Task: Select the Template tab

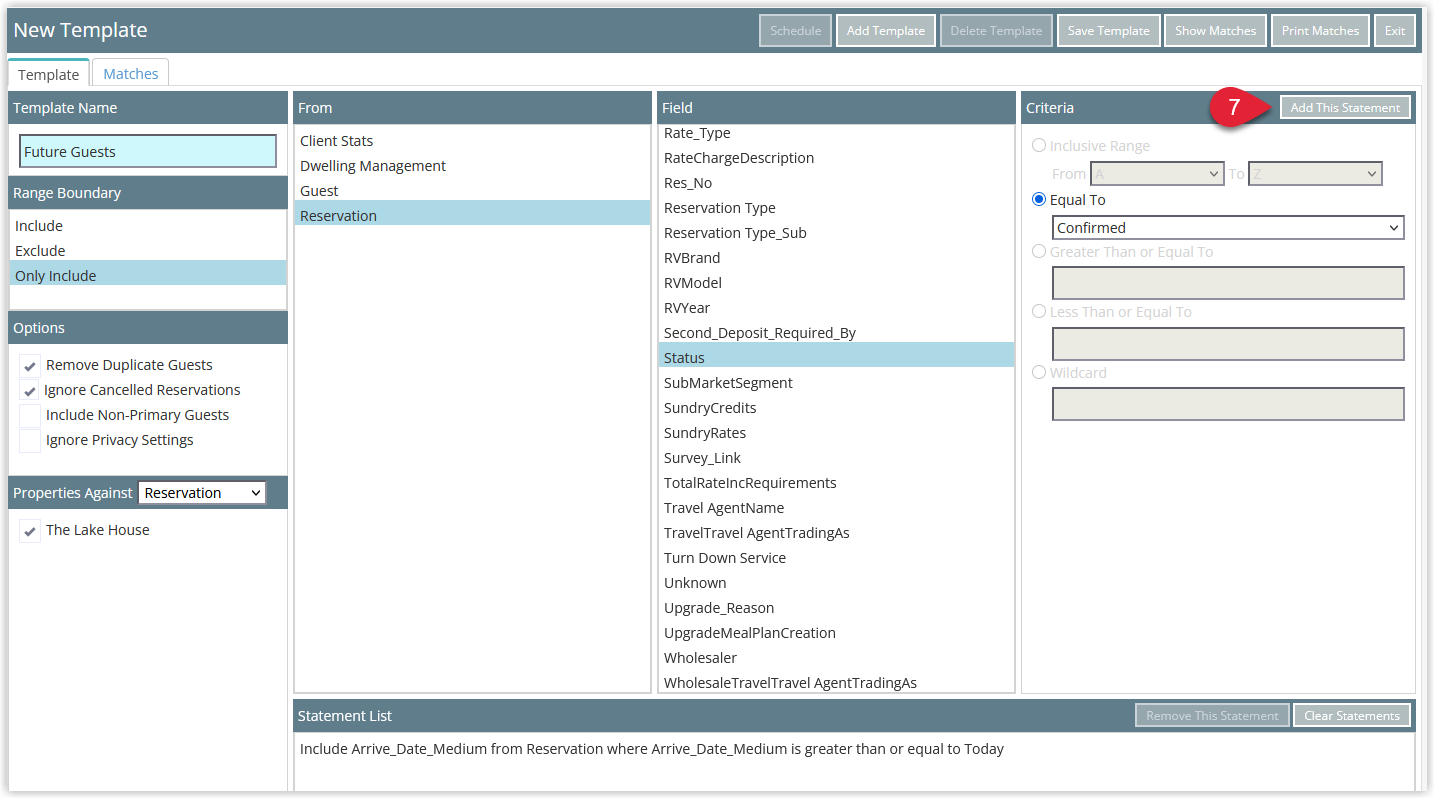Action: 48,74
